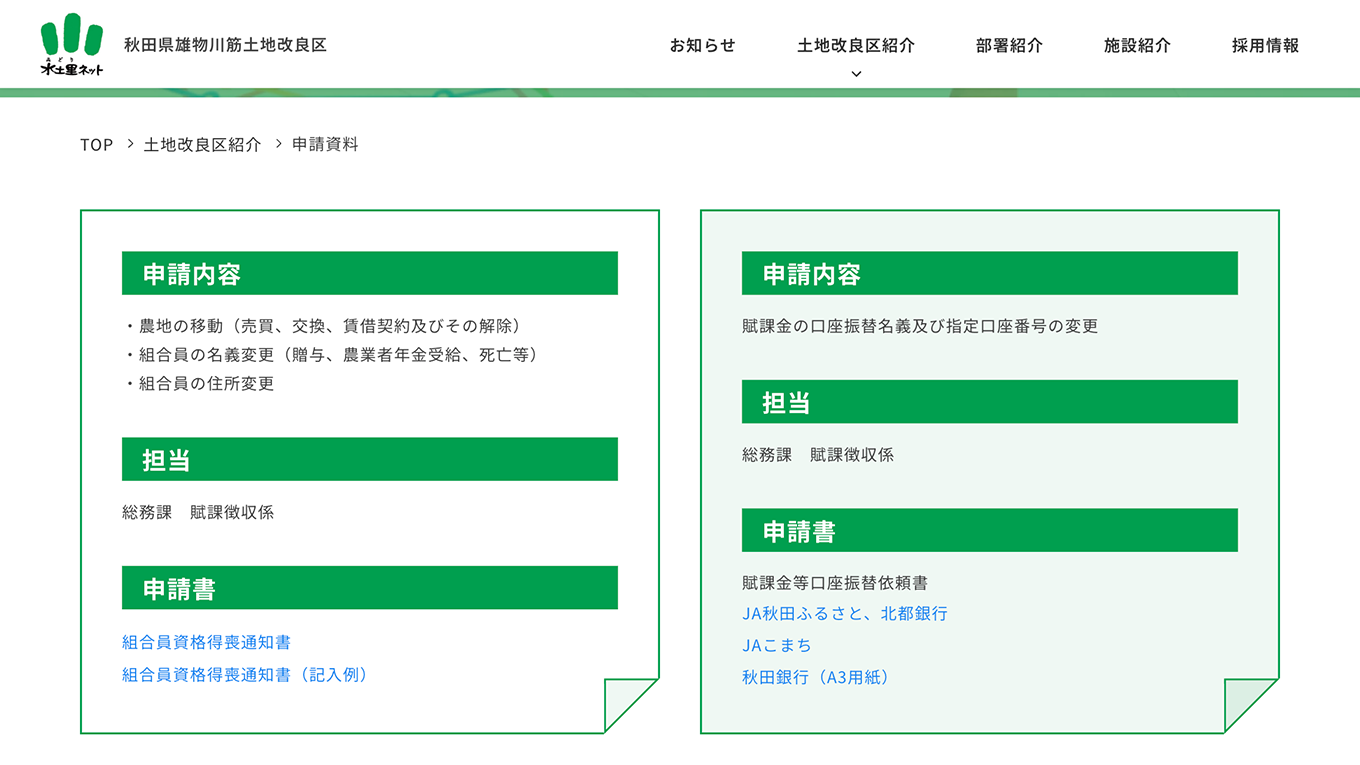Open the 秋田銀行（A3用紙） form
This screenshot has height=765, width=1360.
click(817, 678)
